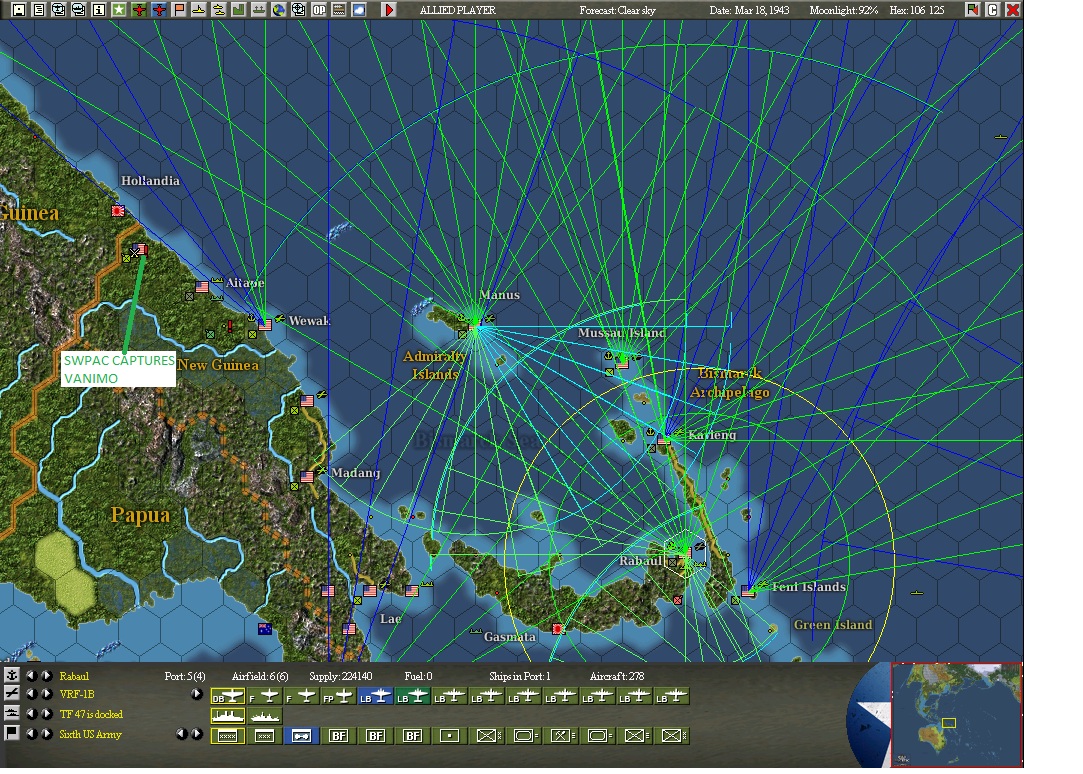Viewport: 1083px width, 774px height.
Task: Select the battleship task force icon
Action: (x=227, y=716)
